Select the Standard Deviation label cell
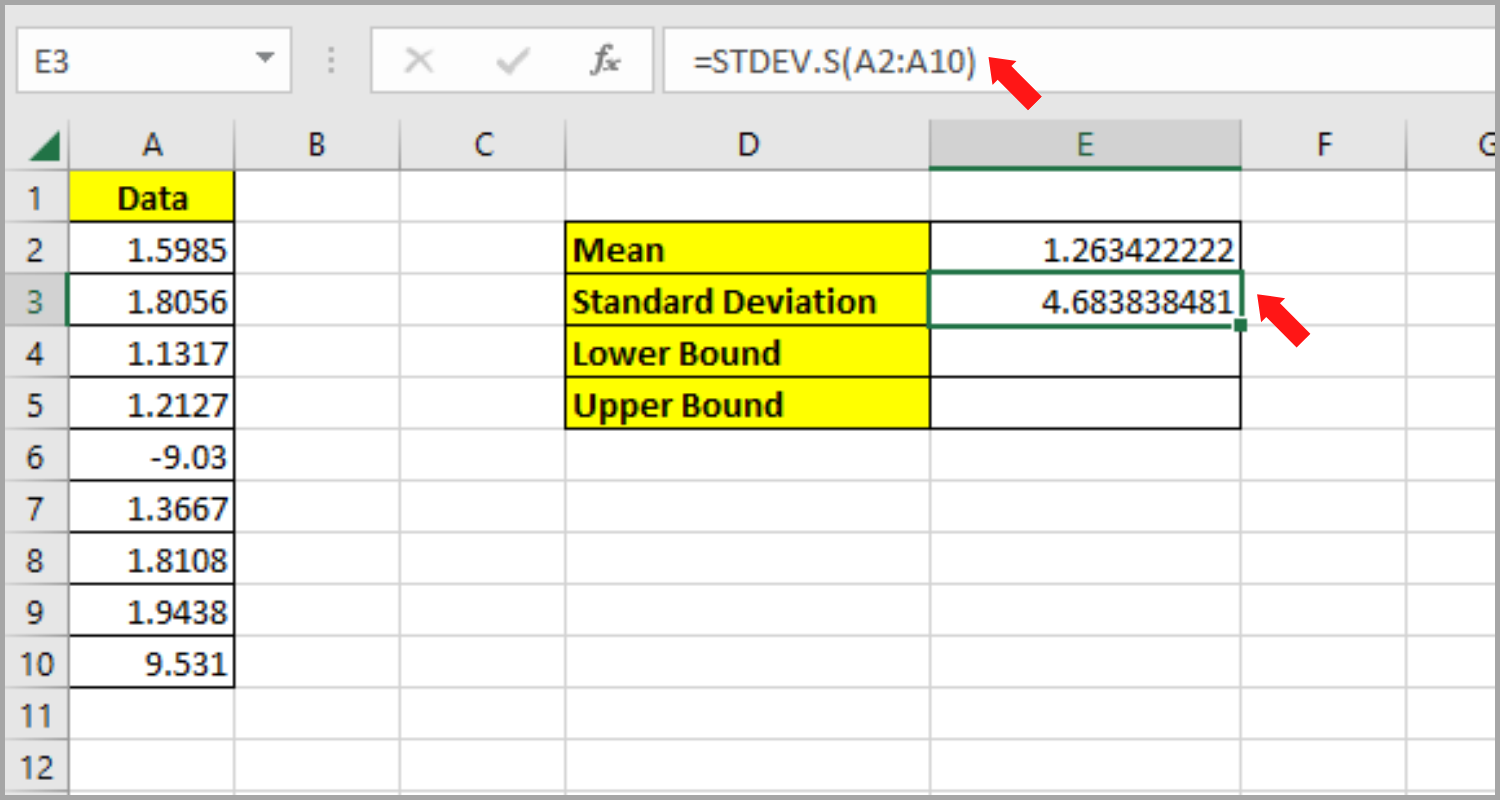The image size is (1500, 800). [x=747, y=301]
